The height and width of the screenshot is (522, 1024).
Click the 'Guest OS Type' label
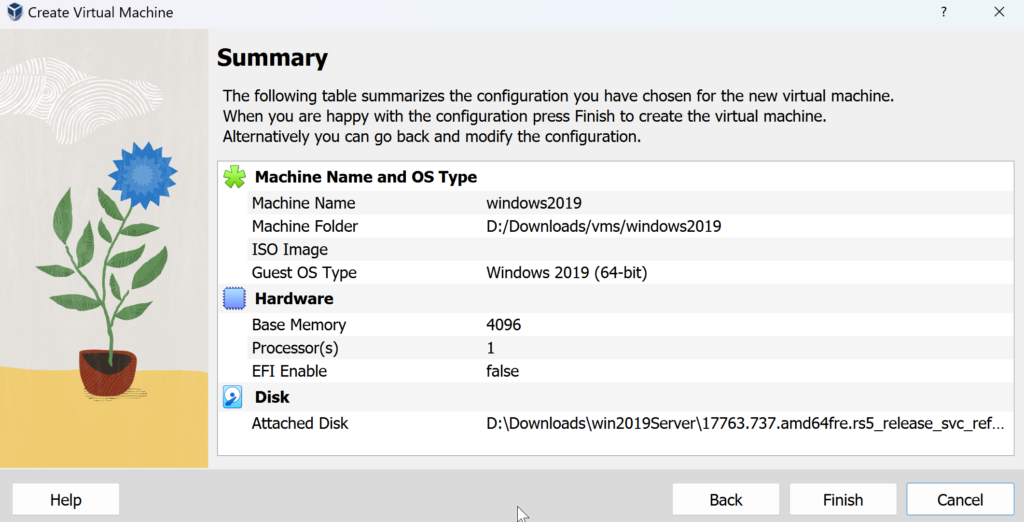pyautogui.click(x=304, y=273)
